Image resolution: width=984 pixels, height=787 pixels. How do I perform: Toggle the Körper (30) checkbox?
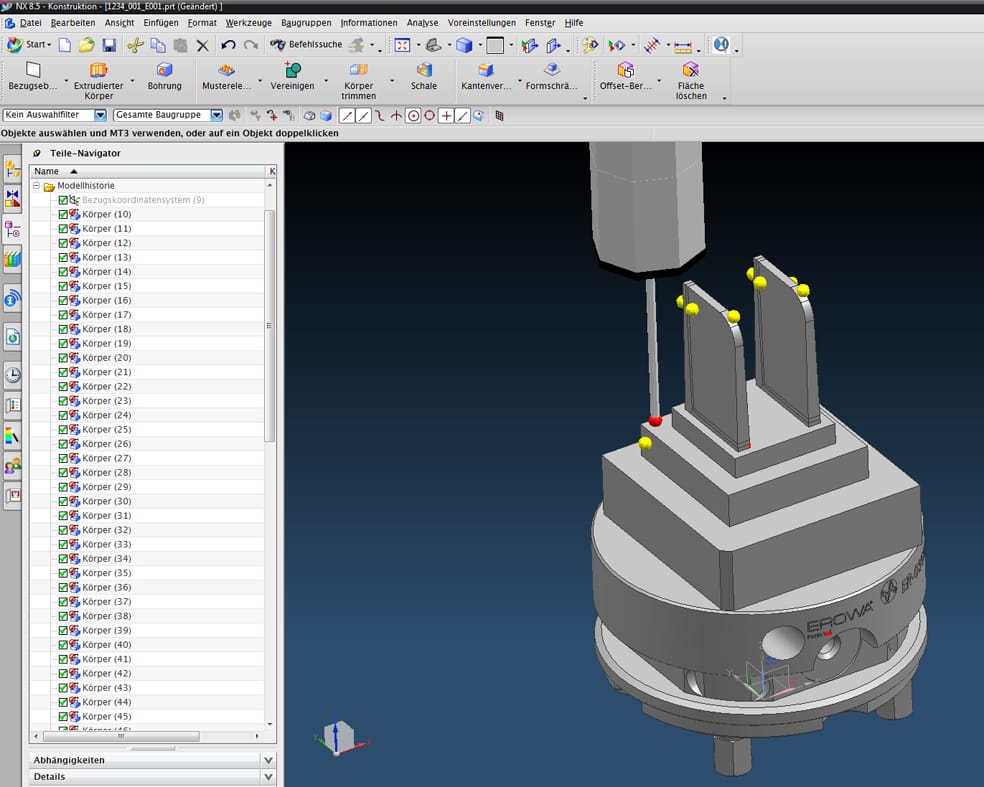coord(63,501)
